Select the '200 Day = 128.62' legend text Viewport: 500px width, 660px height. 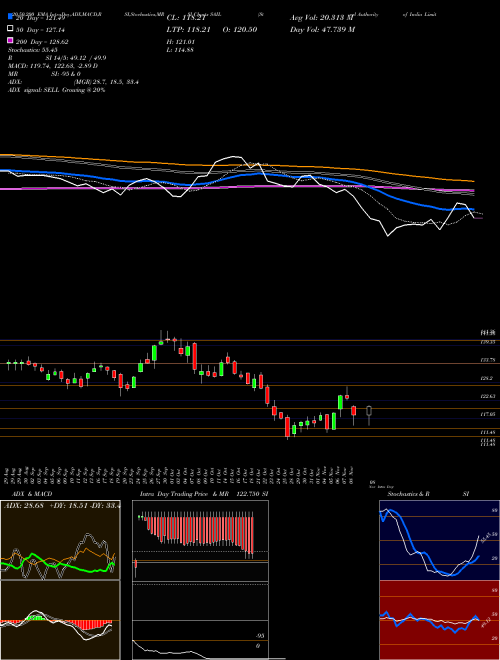pyautogui.click(x=42, y=42)
